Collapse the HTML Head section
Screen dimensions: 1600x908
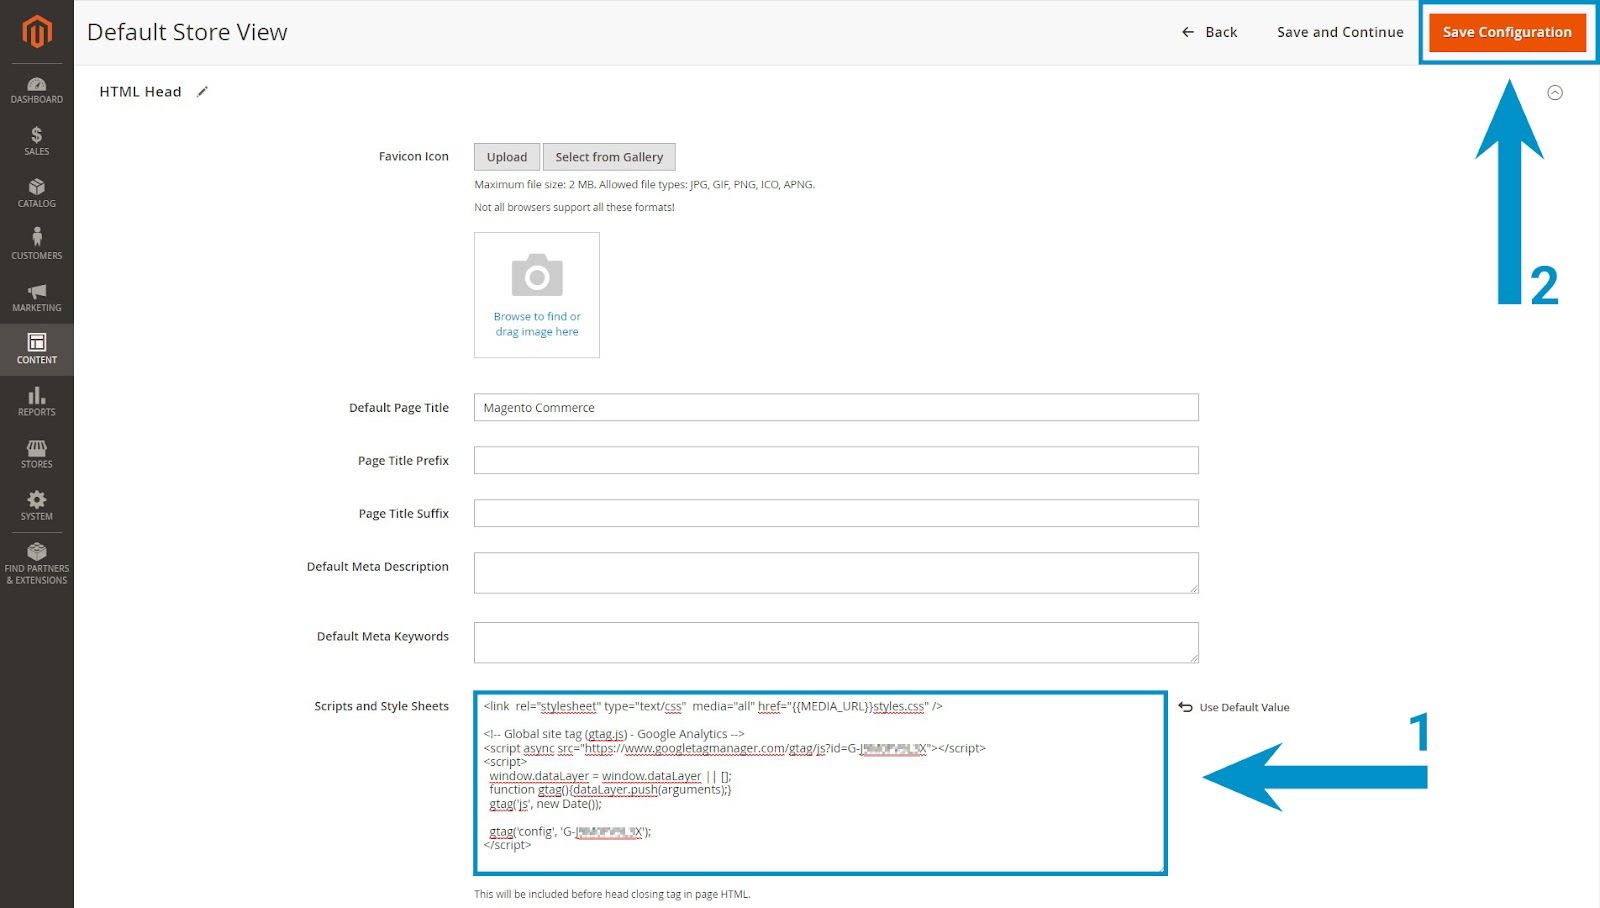(x=1555, y=92)
